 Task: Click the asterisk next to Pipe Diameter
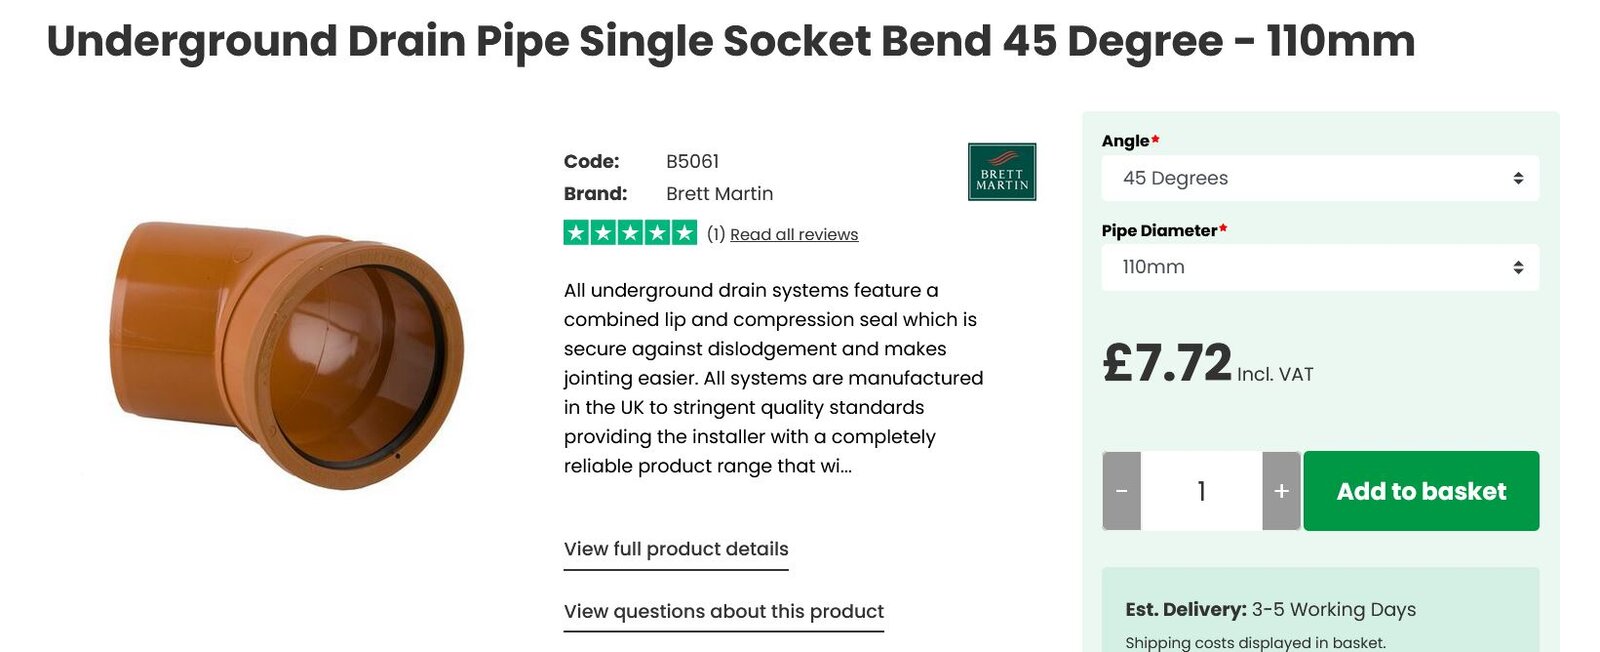click(x=1222, y=228)
